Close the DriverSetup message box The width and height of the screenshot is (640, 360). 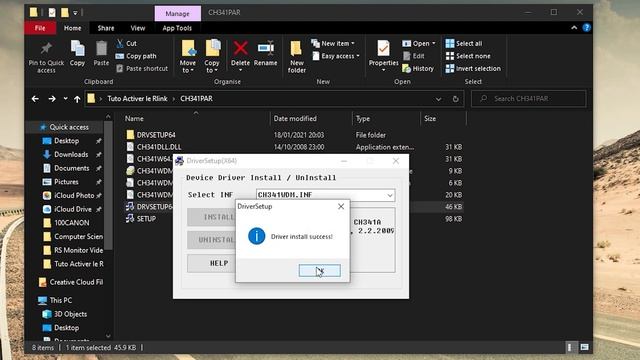click(341, 207)
